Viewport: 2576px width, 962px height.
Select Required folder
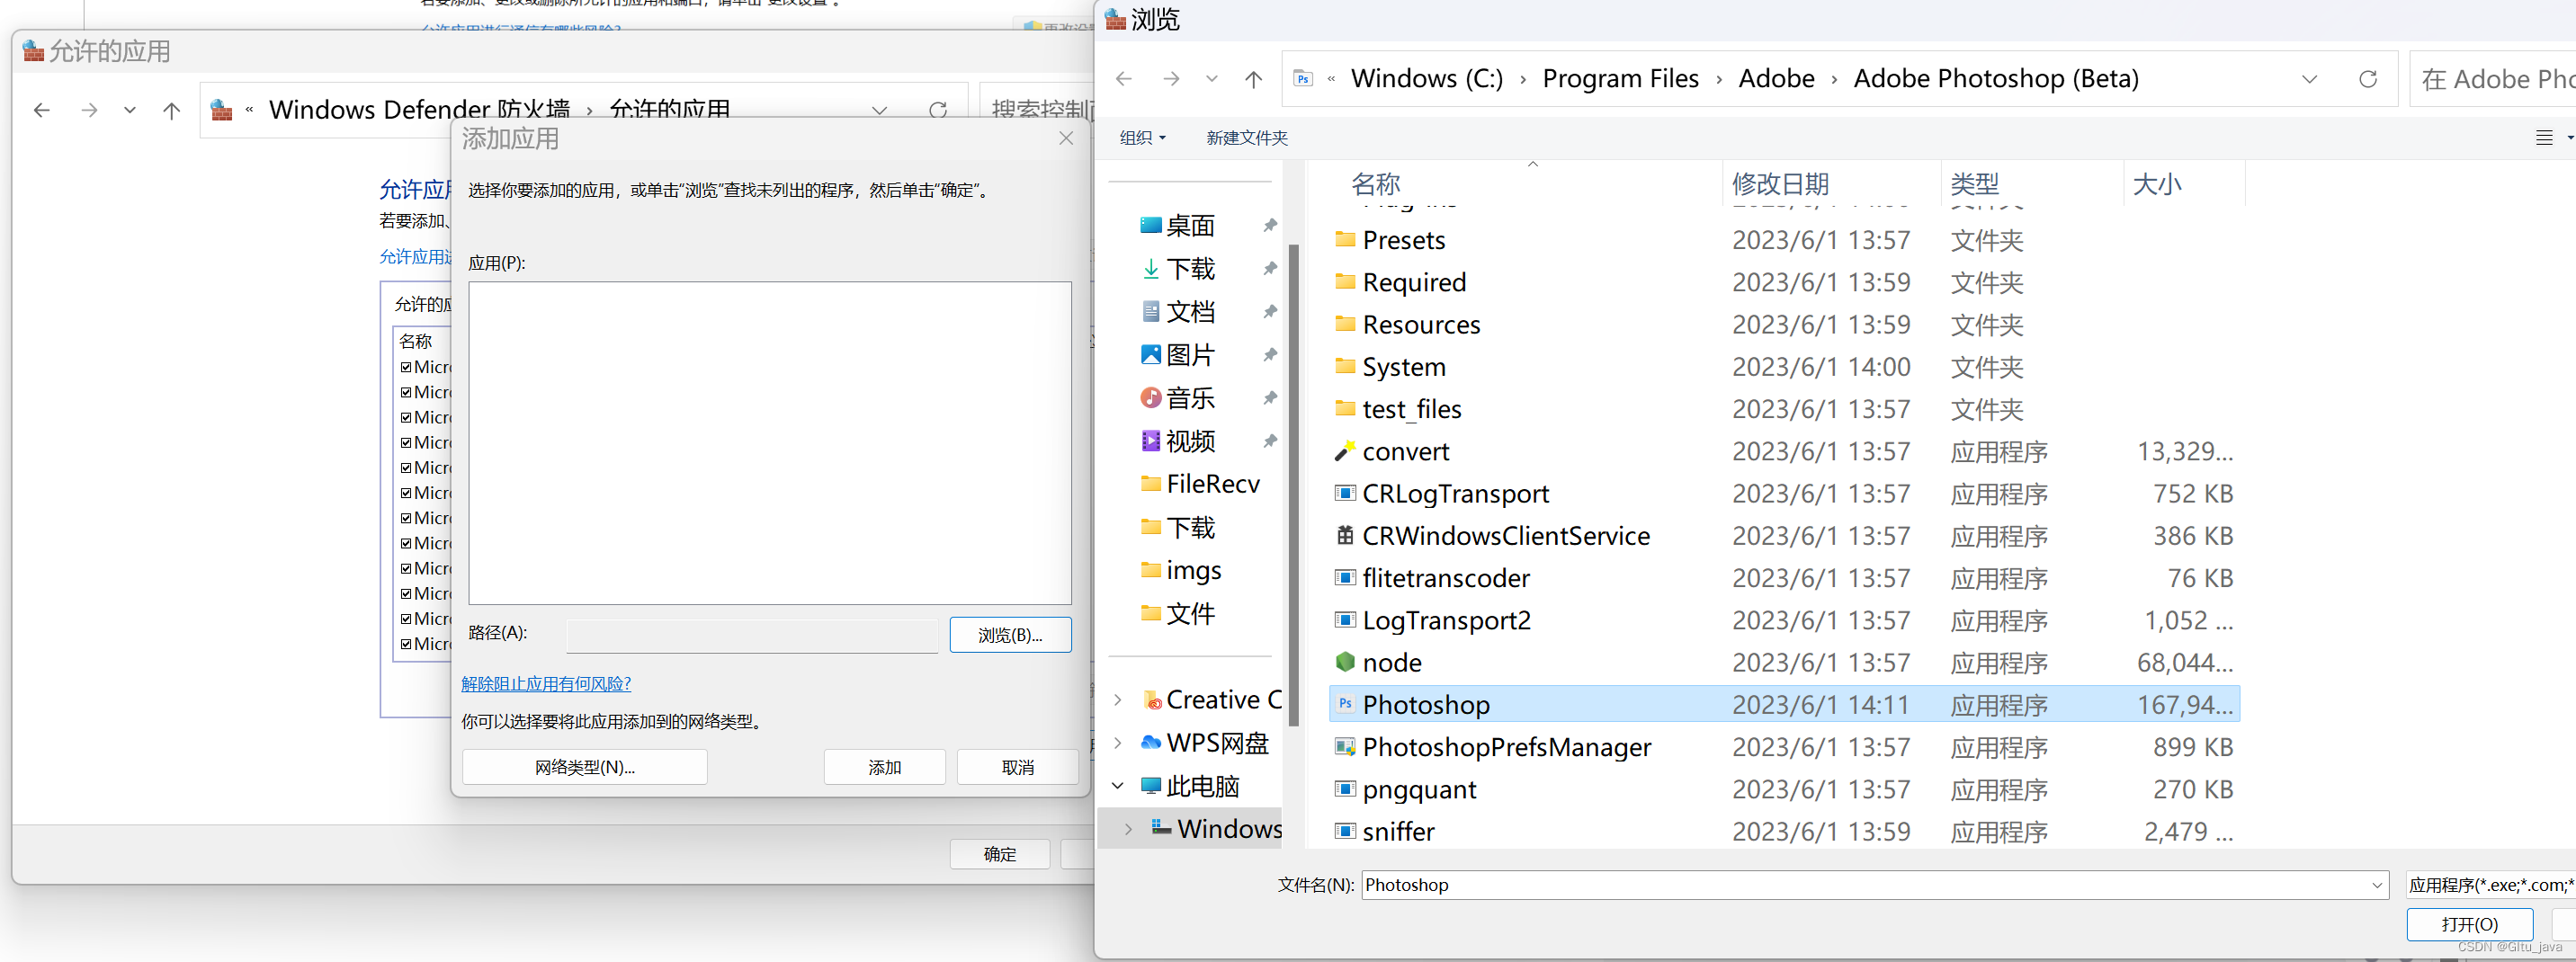(1413, 282)
